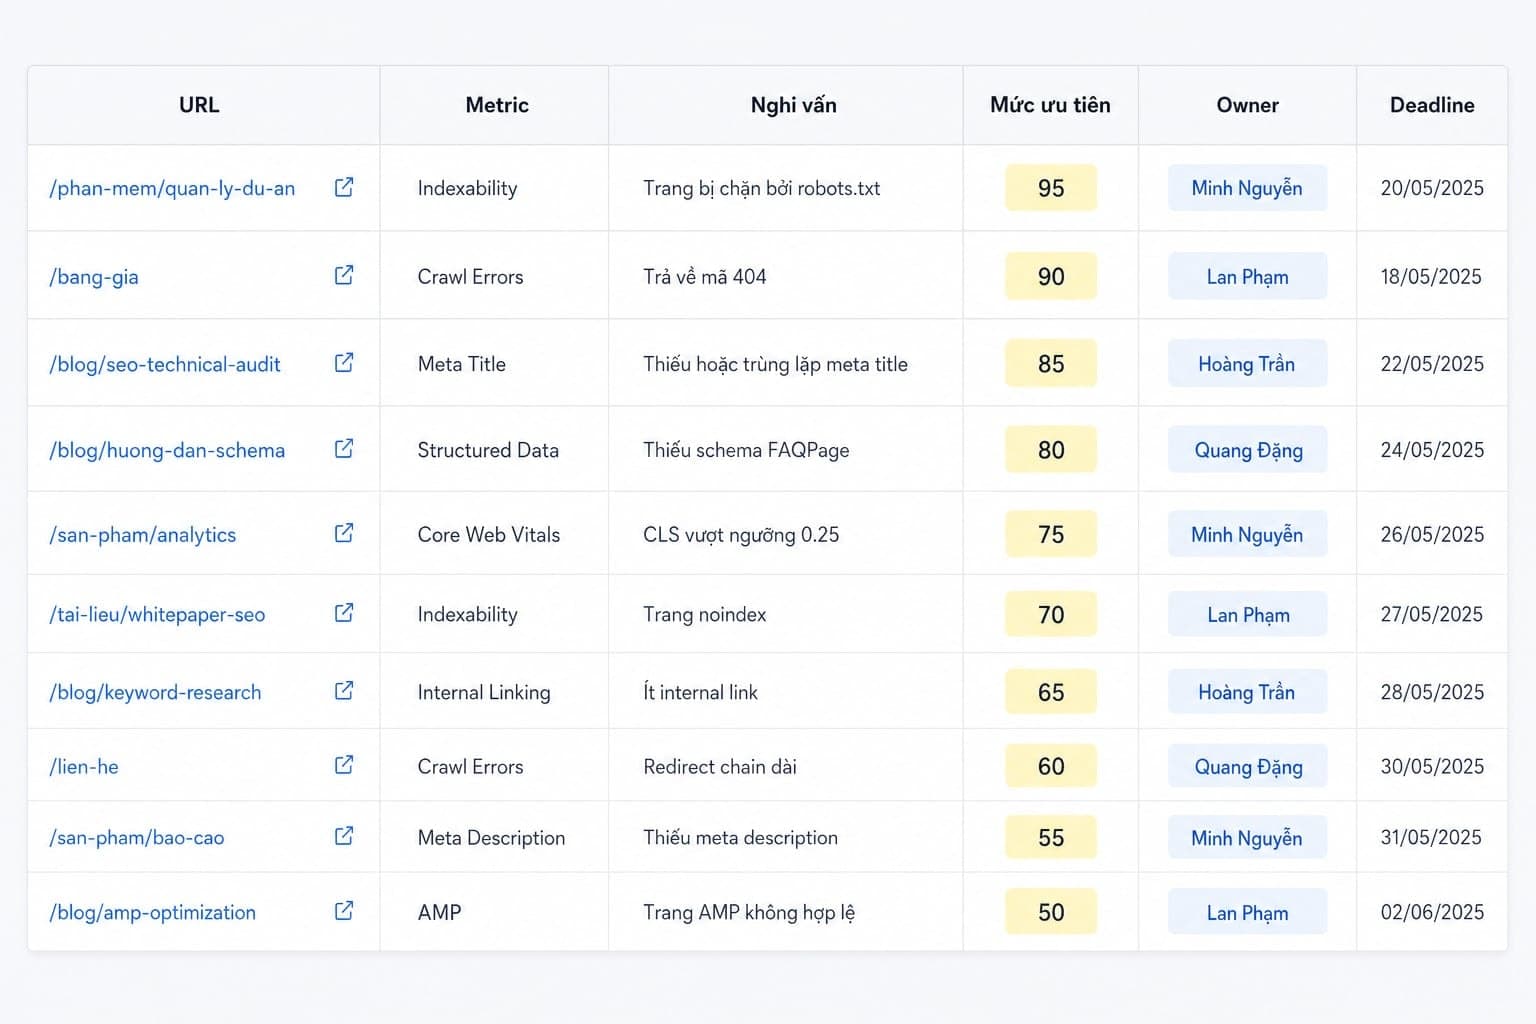1536x1024 pixels.
Task: Select 'CLS vượt ngưỡng 0.25' cell
Action: [786, 534]
